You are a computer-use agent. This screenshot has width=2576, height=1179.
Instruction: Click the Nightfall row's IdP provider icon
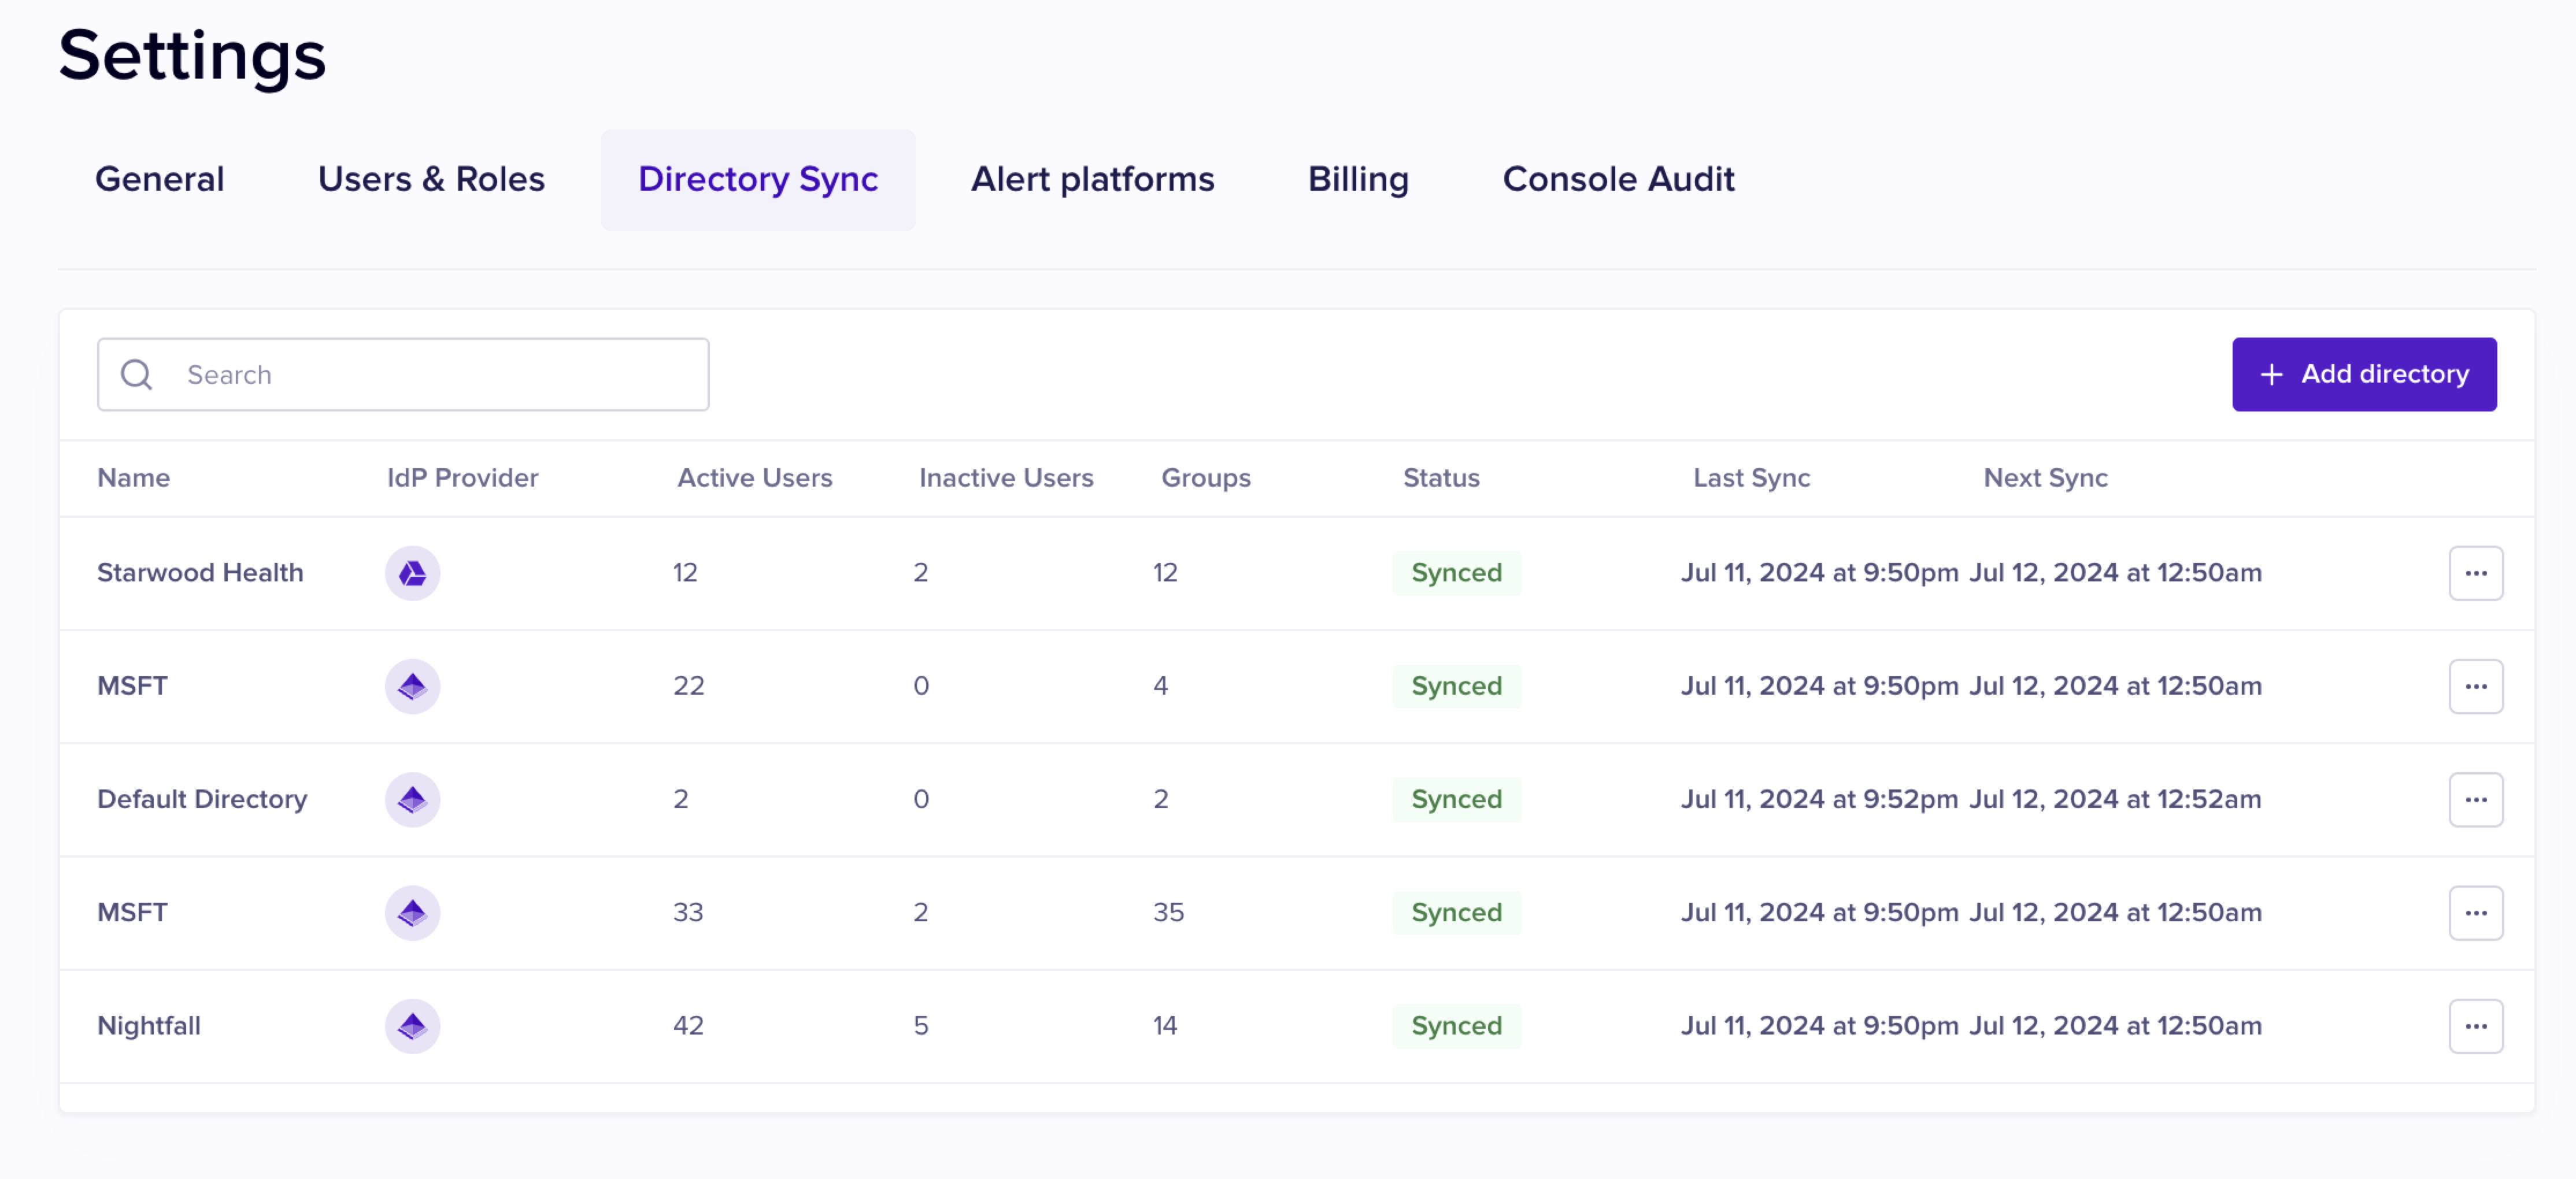coord(412,1025)
